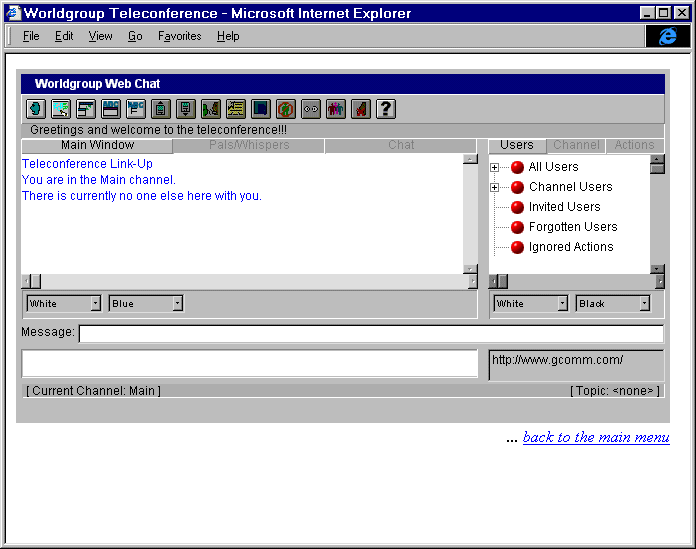Expand the All Users tree node
This screenshot has width=696, height=549.
coord(495,167)
